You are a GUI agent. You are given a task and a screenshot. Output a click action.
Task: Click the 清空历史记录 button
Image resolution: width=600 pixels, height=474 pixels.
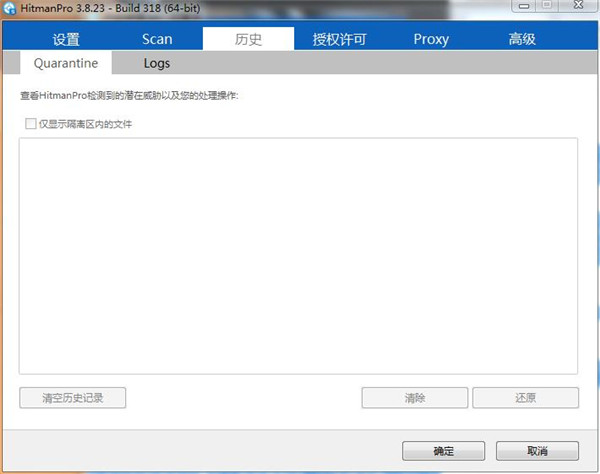[x=73, y=398]
